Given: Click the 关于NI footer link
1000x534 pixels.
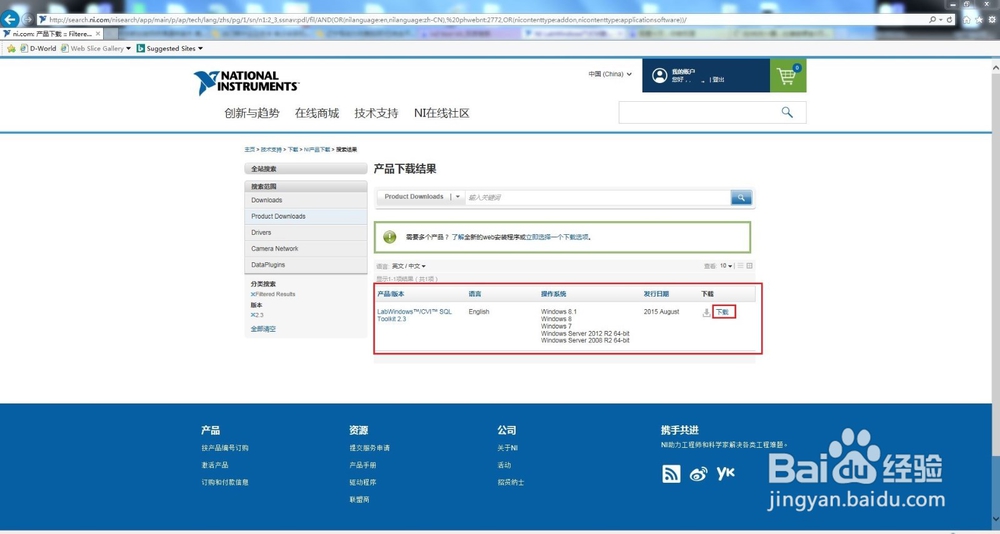Looking at the screenshot, I should point(508,448).
